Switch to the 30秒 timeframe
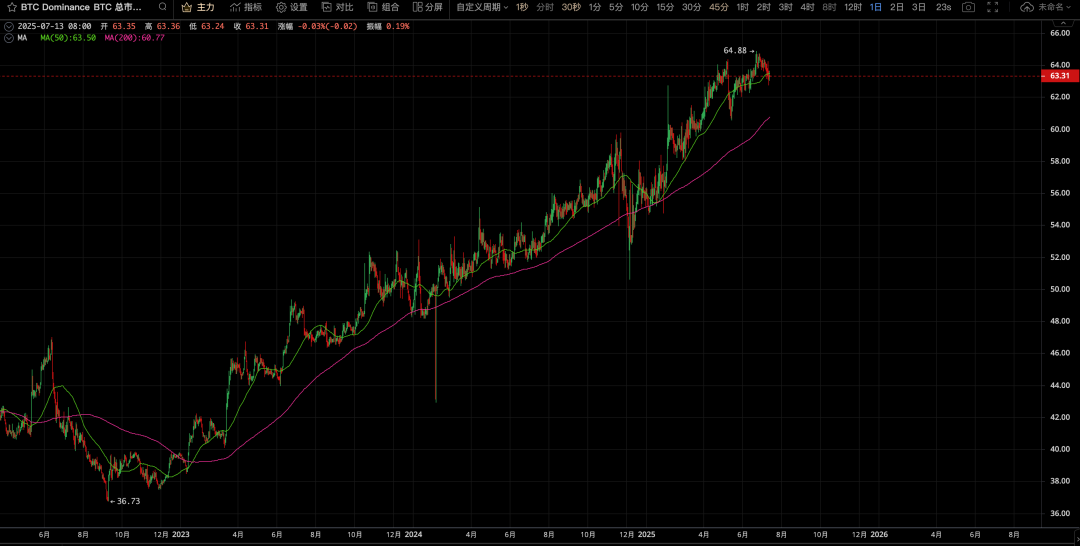Image resolution: width=1080 pixels, height=546 pixels. tap(571, 8)
